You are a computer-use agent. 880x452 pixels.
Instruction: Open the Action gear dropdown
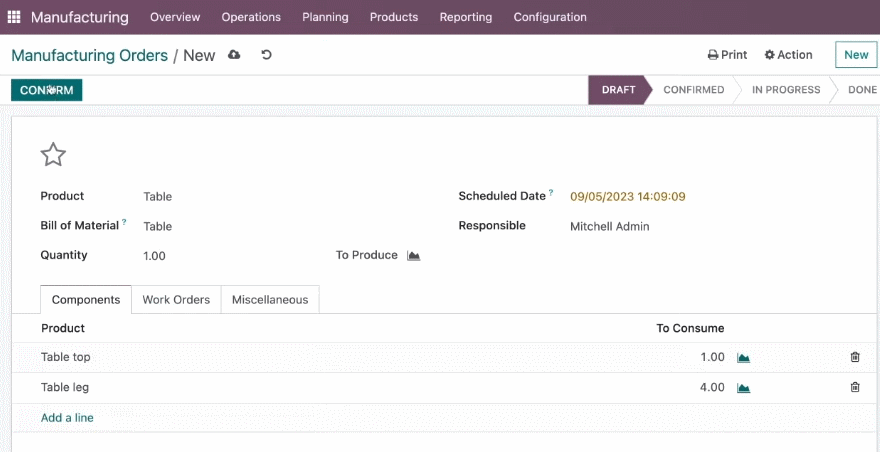tap(789, 55)
